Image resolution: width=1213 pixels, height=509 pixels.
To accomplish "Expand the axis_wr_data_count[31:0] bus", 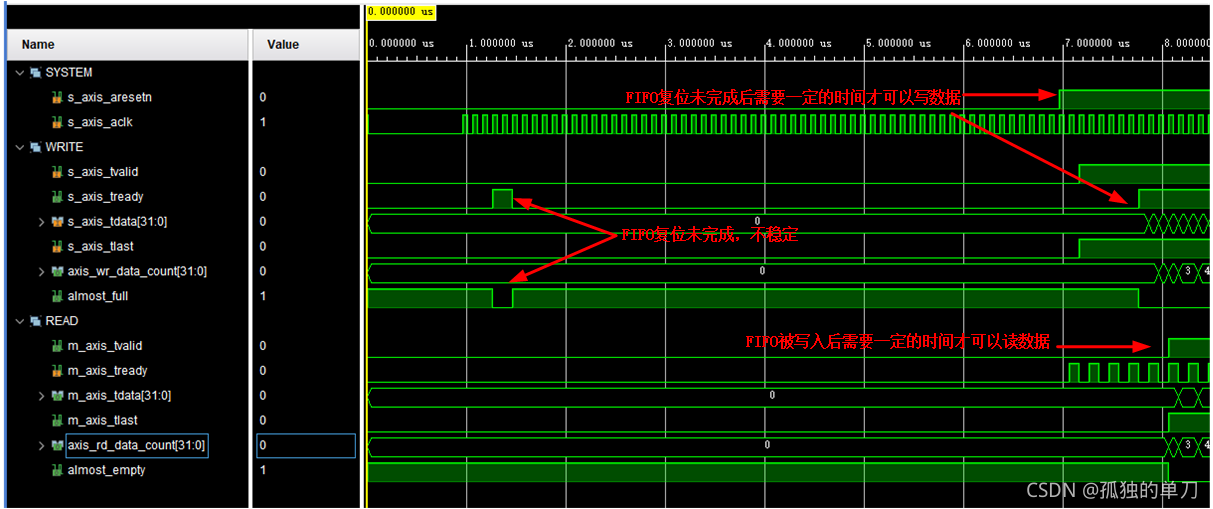I will point(41,271).
